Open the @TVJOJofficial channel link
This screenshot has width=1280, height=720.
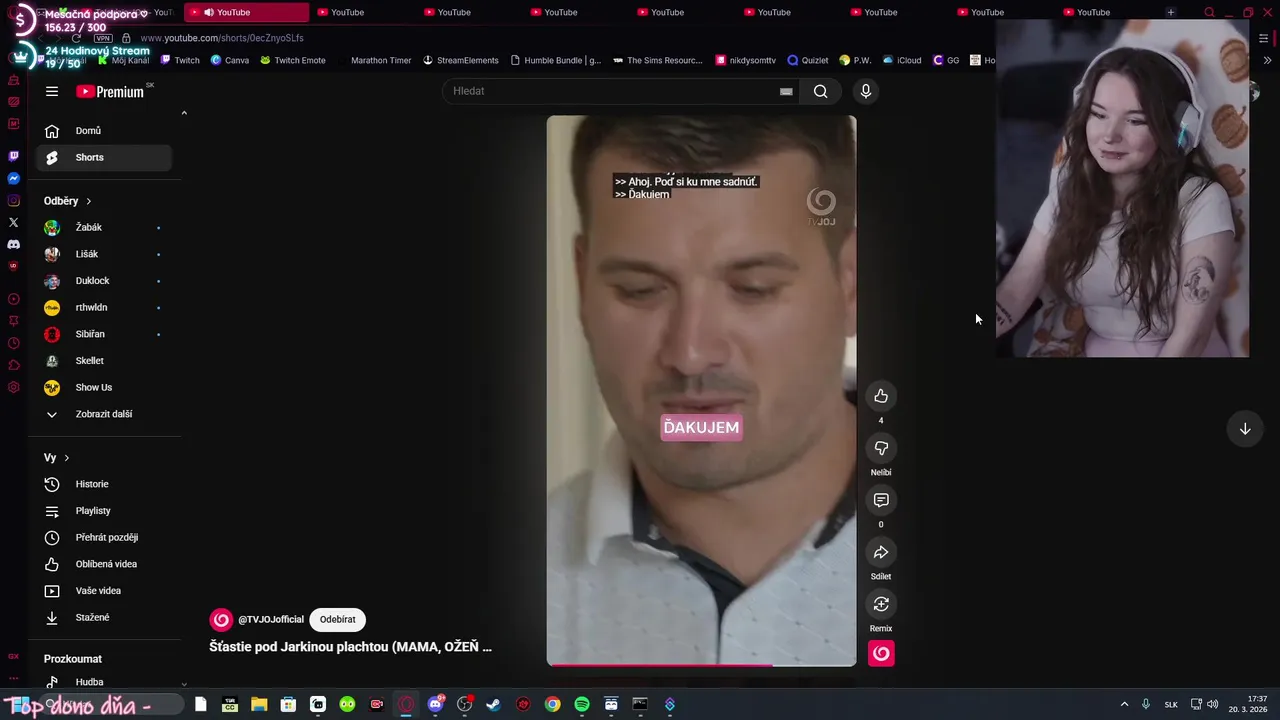(x=271, y=620)
